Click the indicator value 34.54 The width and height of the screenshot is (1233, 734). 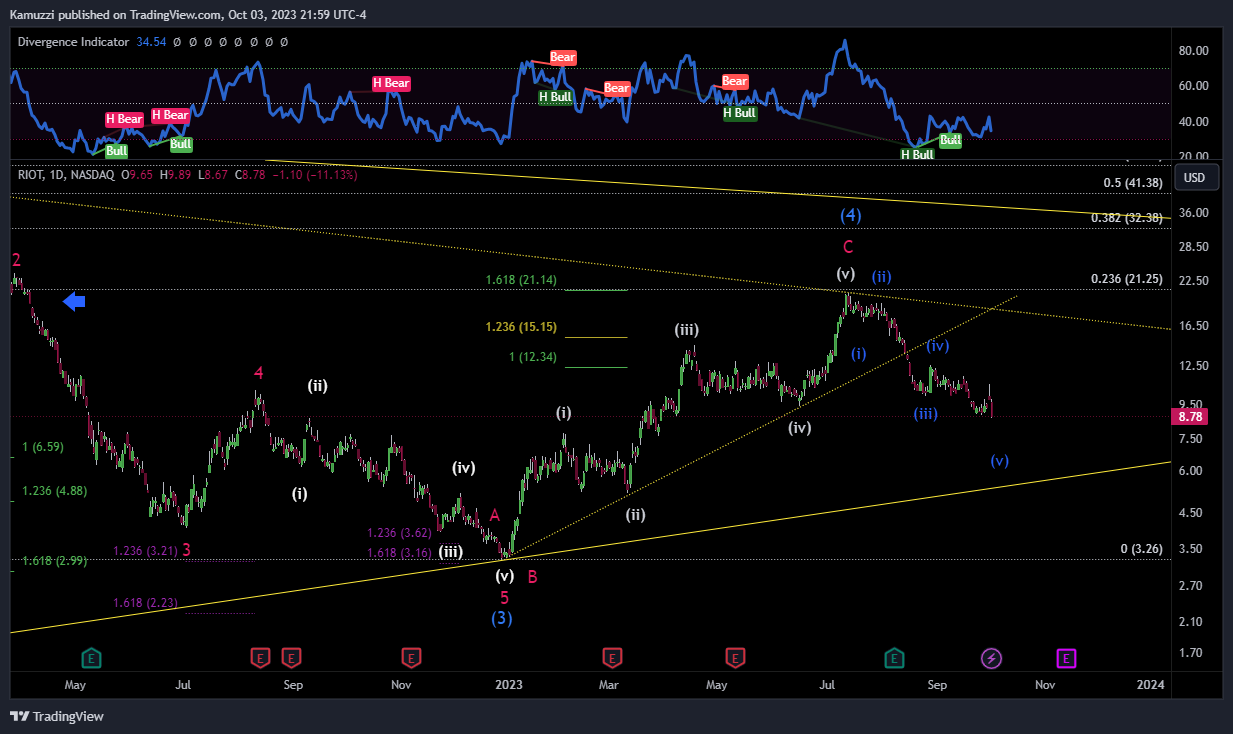coord(151,42)
